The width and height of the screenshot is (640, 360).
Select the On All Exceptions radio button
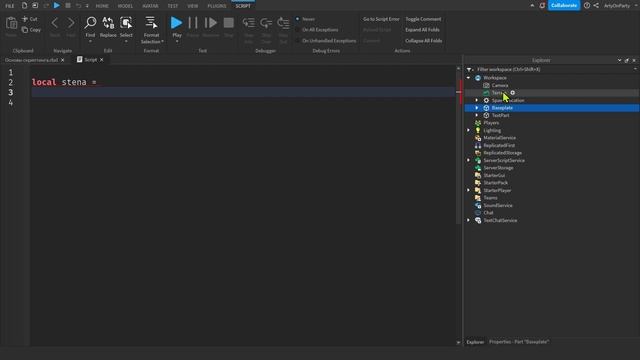(x=298, y=30)
